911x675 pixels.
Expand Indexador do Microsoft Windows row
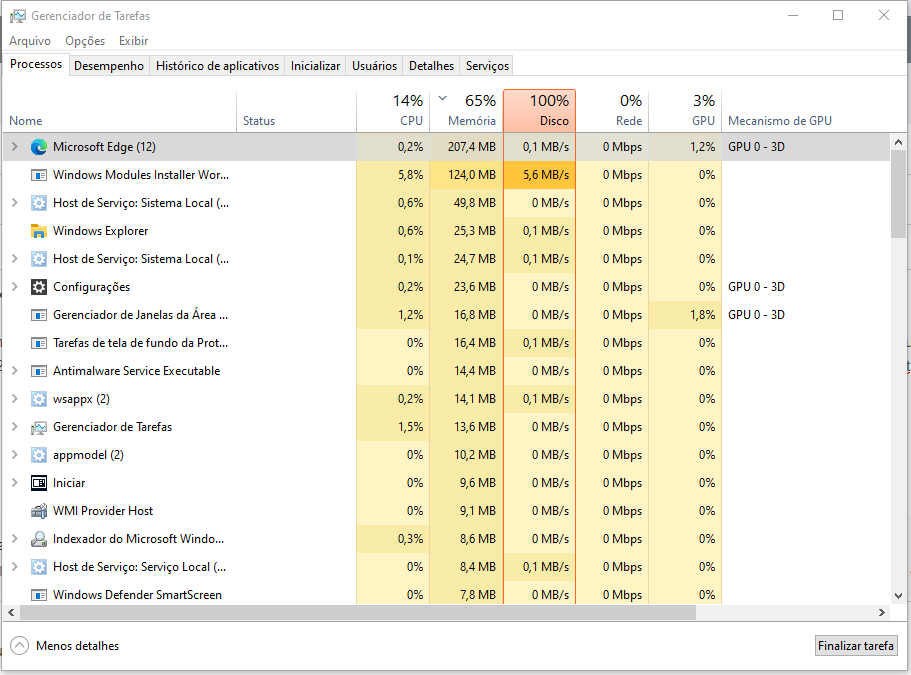[15, 539]
